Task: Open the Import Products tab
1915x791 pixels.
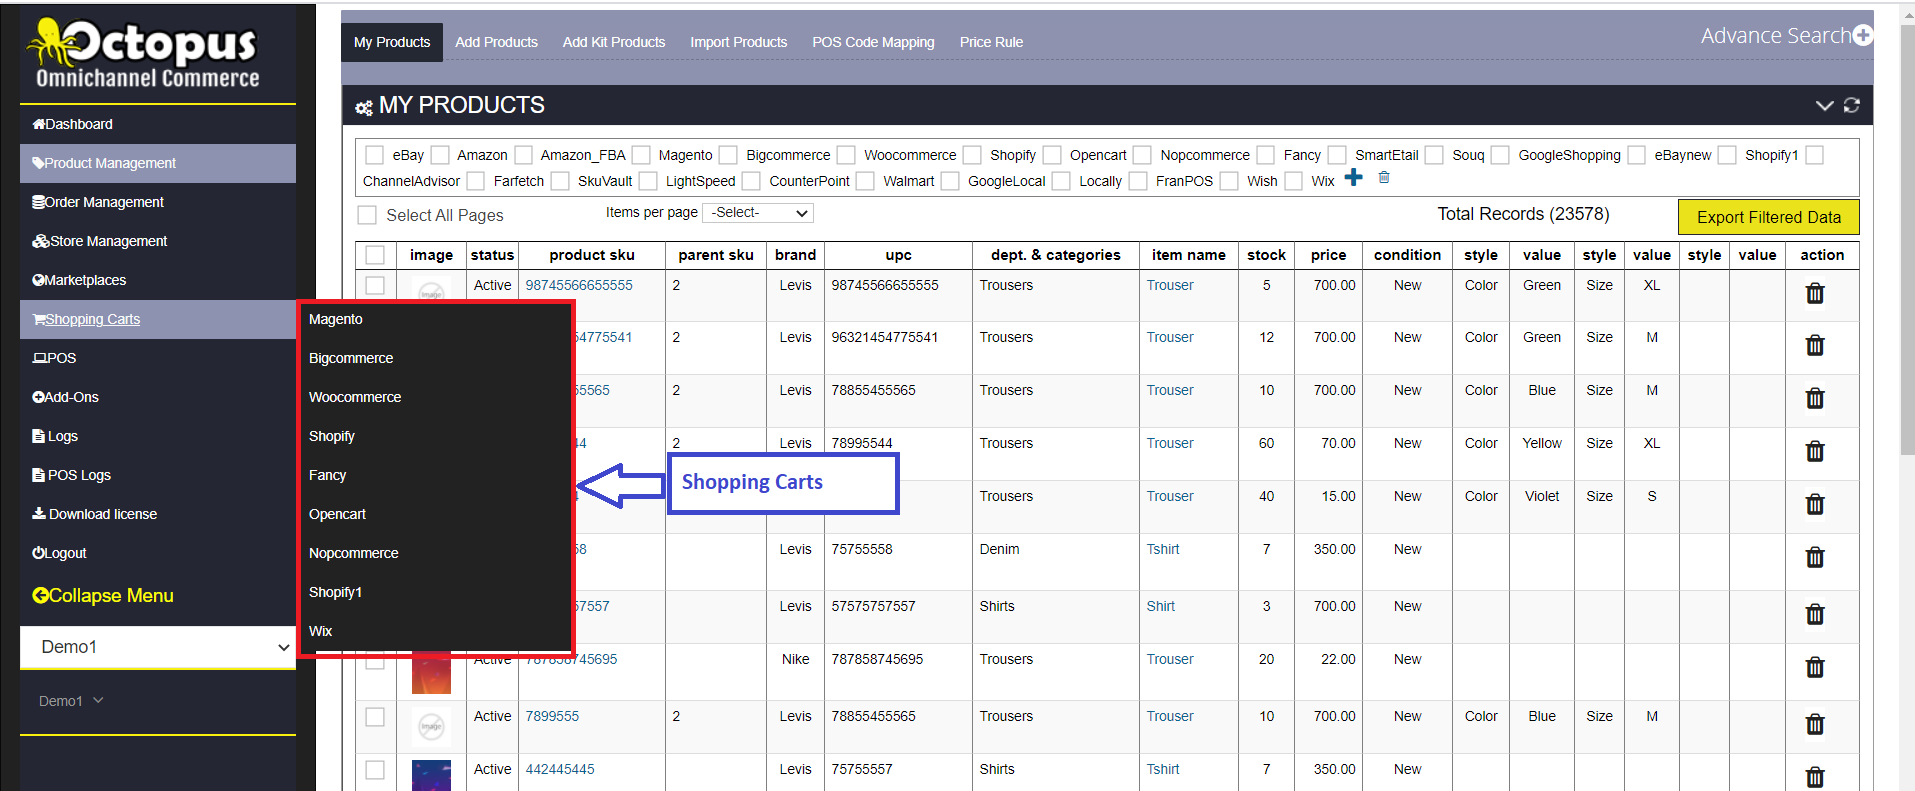Action: [739, 42]
